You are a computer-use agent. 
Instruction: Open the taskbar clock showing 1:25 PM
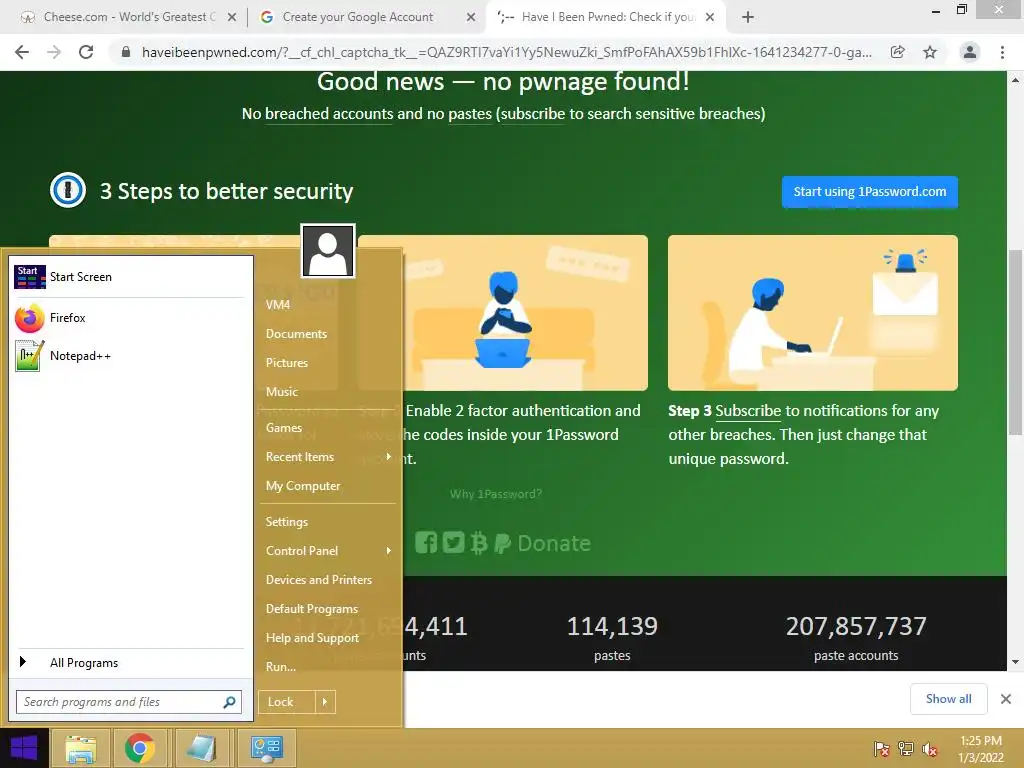point(981,749)
